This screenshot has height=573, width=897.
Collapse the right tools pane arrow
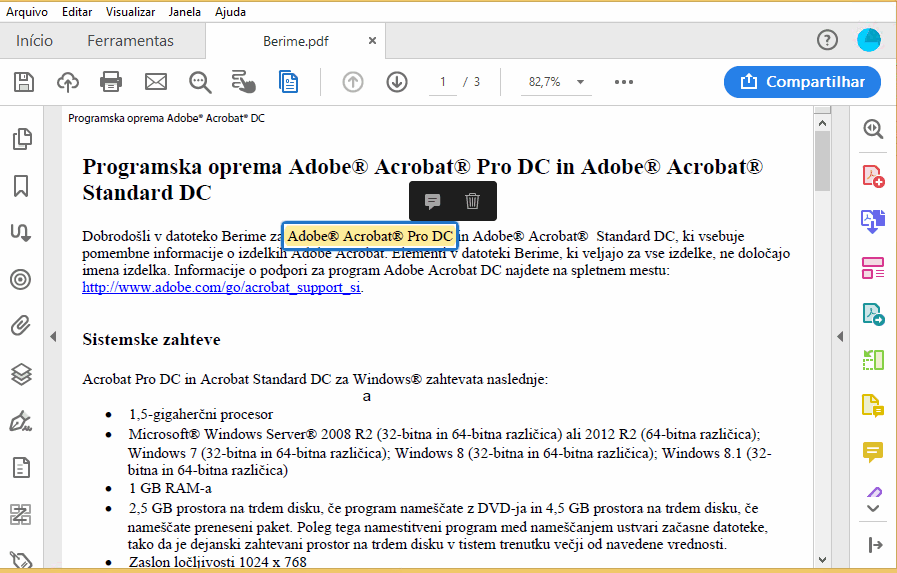pos(840,337)
